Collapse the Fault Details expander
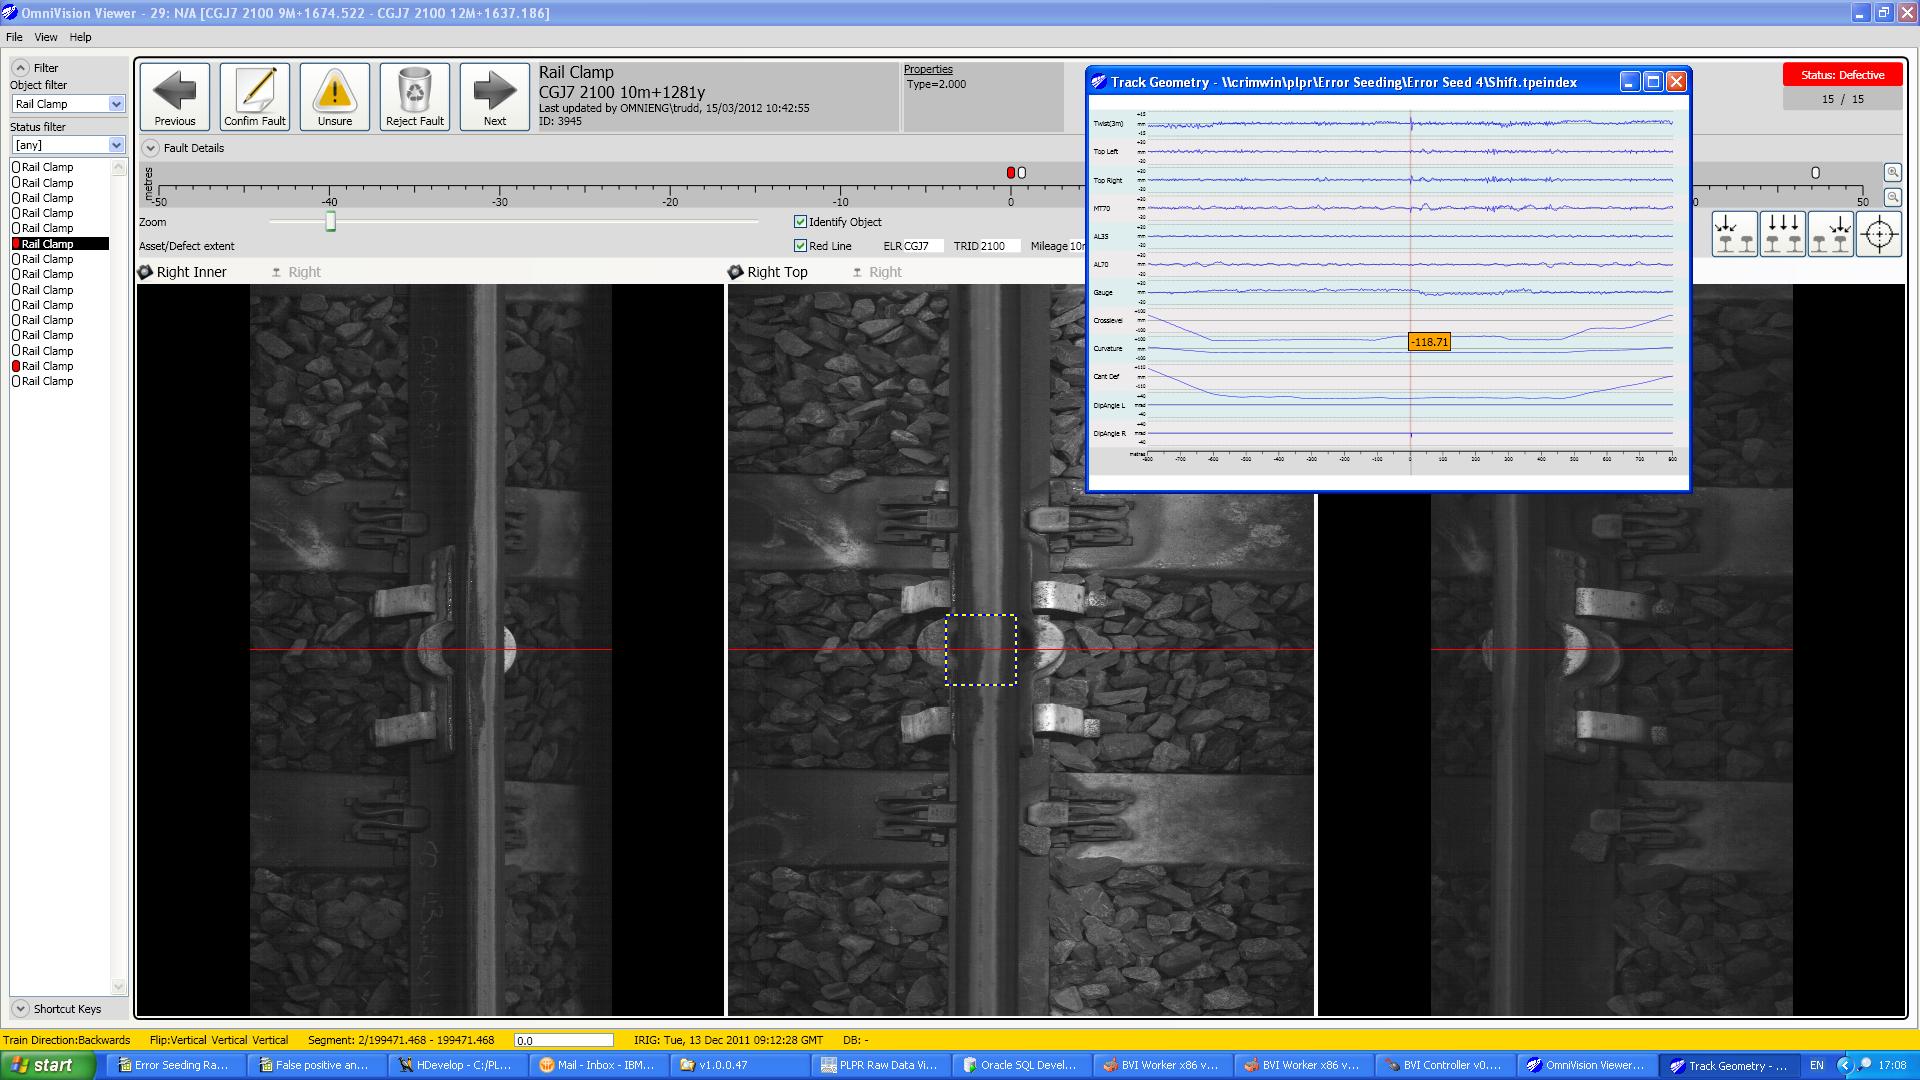Viewport: 1920px width, 1080px height. tap(150, 148)
